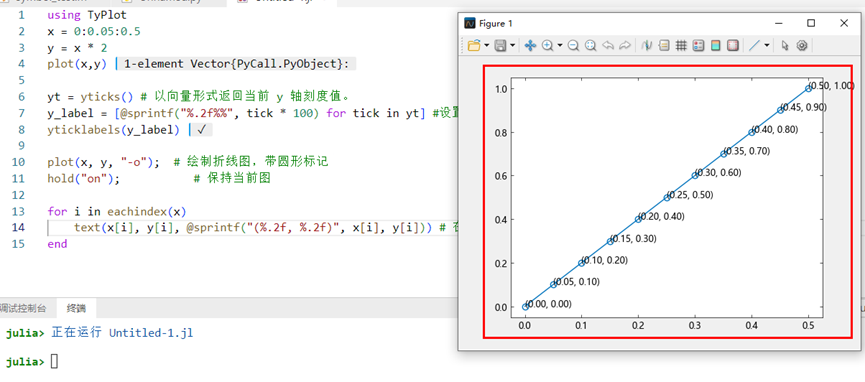Viewport: 865px width, 382px height.
Task: Switch to the 终端 terminal tab
Action: [76, 309]
